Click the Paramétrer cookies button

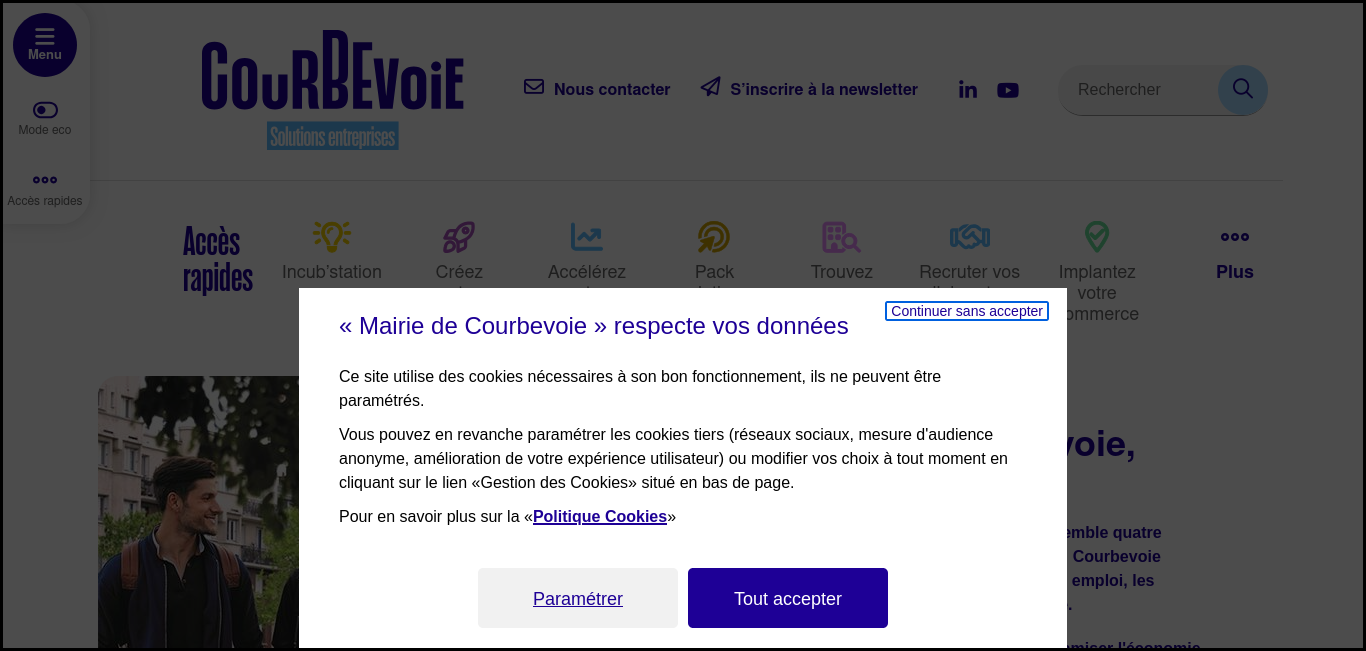[x=578, y=598]
